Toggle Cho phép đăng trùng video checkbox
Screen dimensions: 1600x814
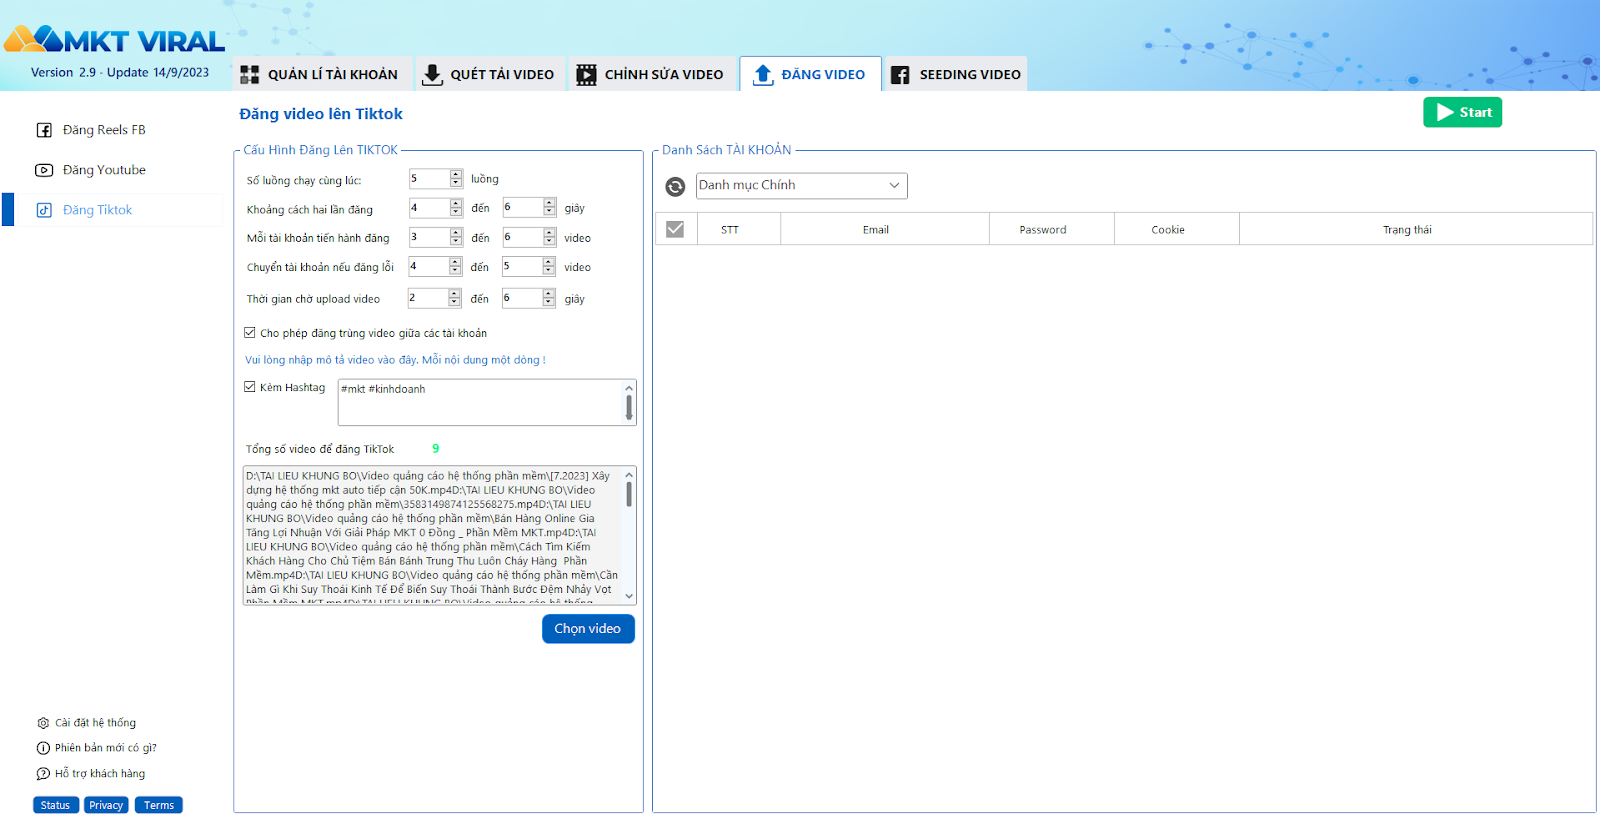(x=250, y=333)
